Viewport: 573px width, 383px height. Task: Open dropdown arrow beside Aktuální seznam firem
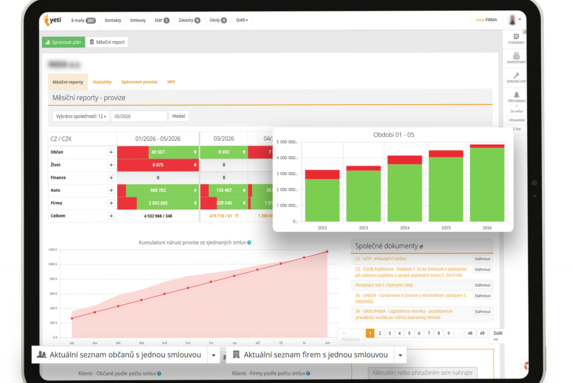pos(401,355)
